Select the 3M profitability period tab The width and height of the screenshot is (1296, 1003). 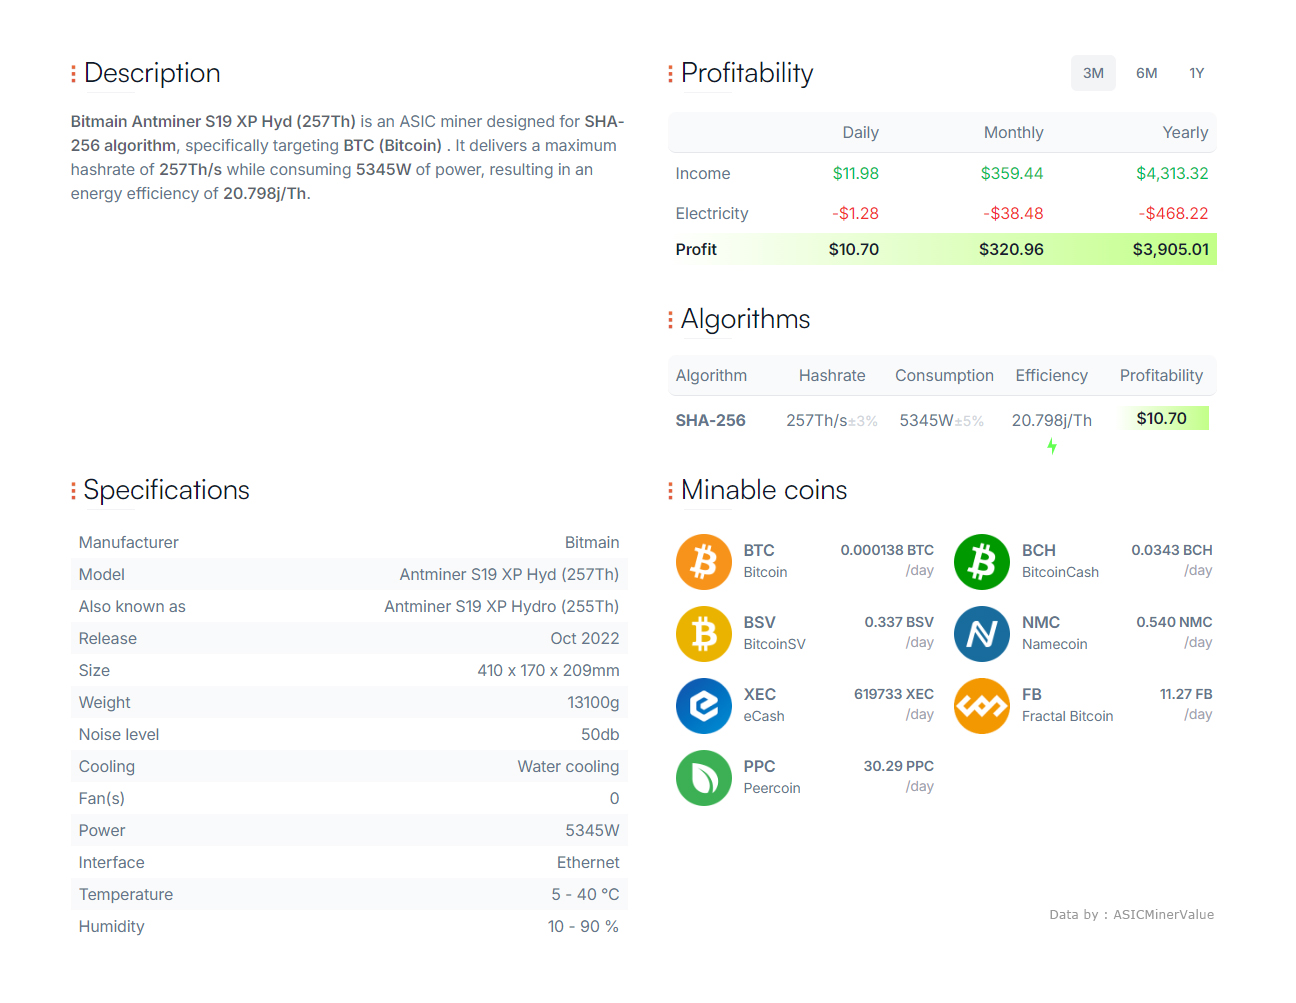1093,73
